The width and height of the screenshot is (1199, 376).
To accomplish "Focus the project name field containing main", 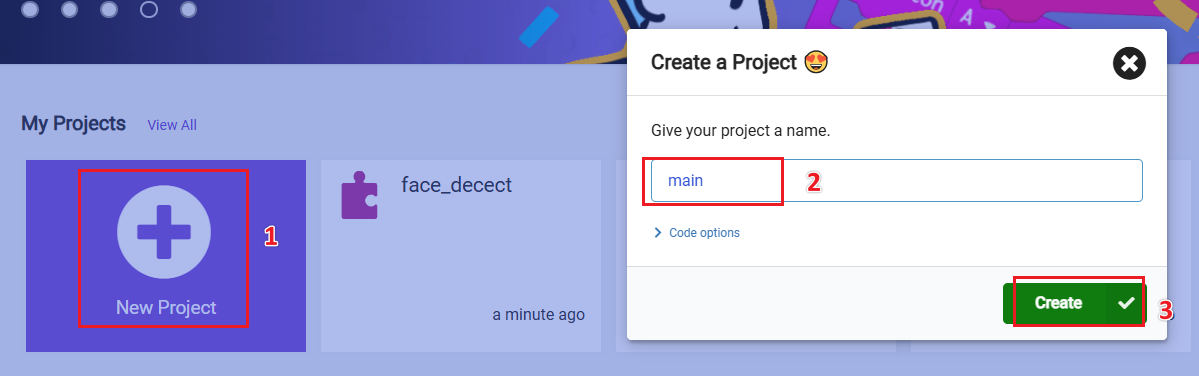I will (896, 180).
